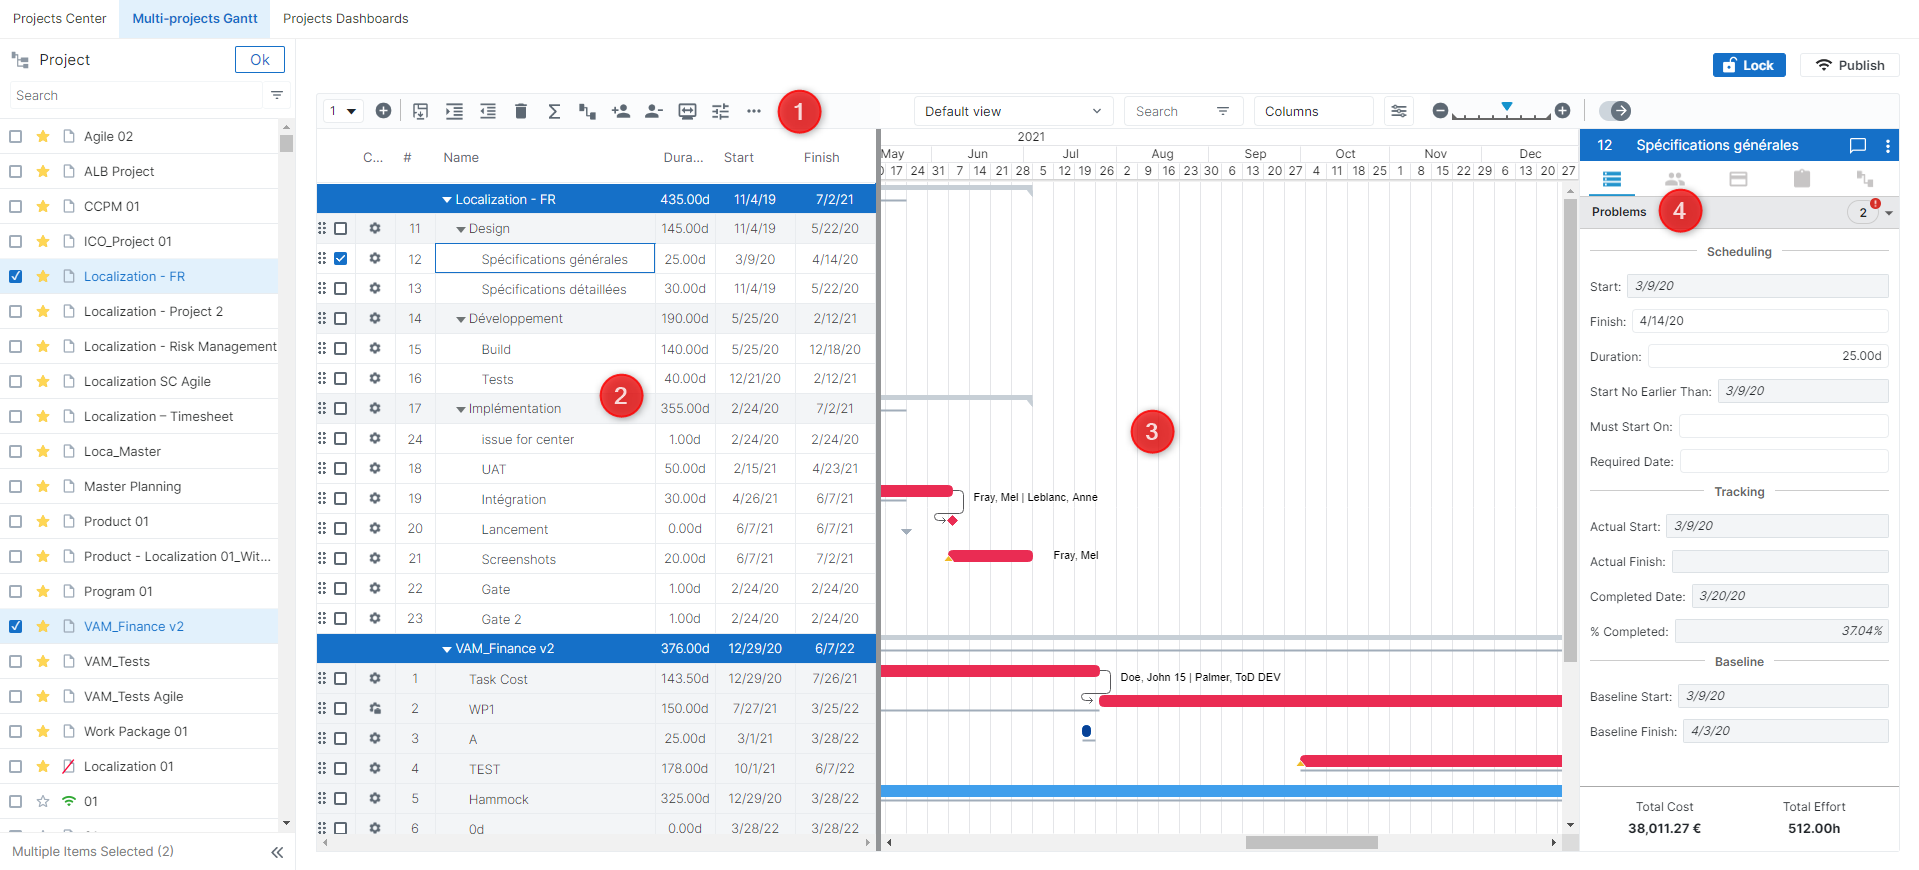Click the indent task icon in toolbar
1919x870 pixels.
click(x=454, y=111)
